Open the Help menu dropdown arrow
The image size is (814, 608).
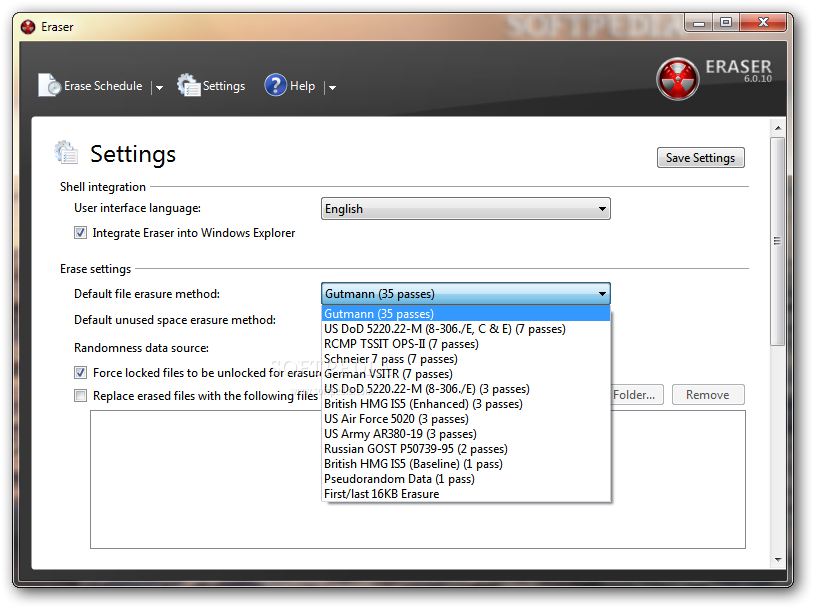click(332, 88)
